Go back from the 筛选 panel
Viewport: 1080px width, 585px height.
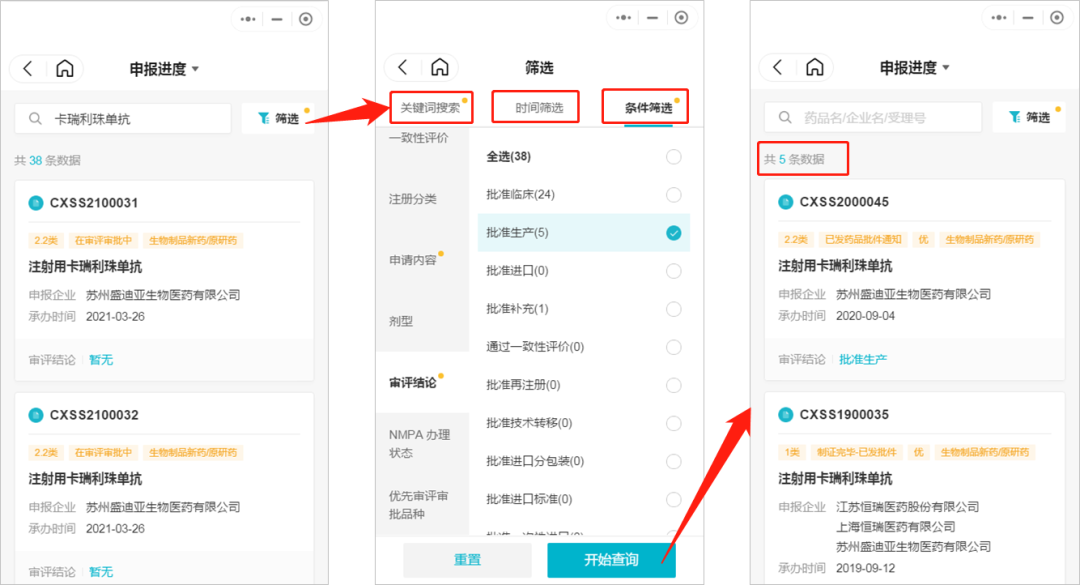click(403, 67)
